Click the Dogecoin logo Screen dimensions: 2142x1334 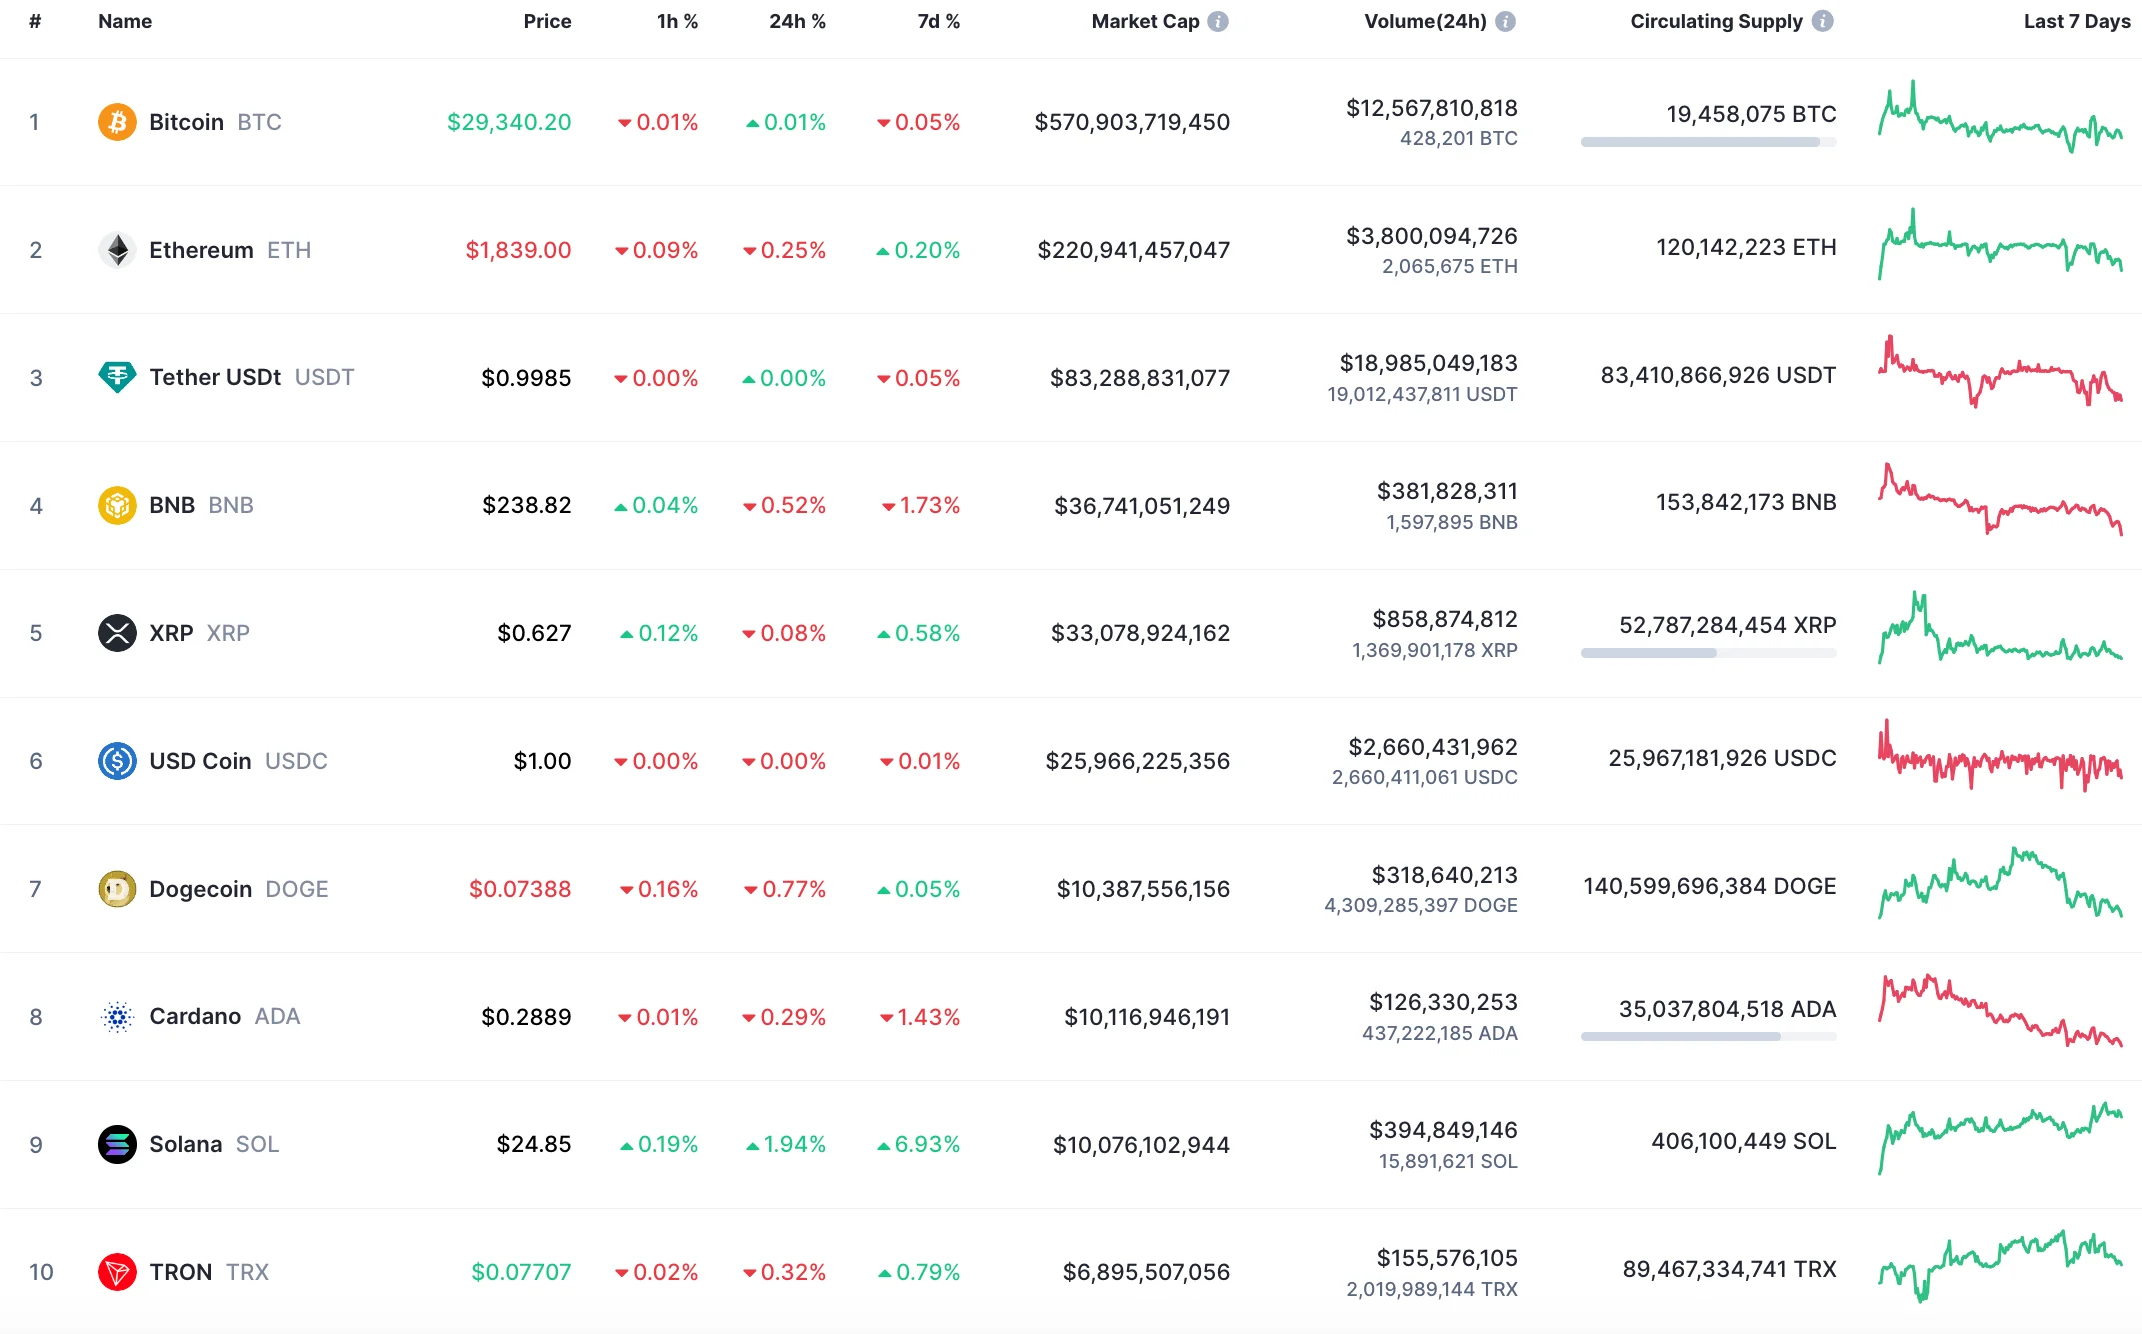[117, 888]
